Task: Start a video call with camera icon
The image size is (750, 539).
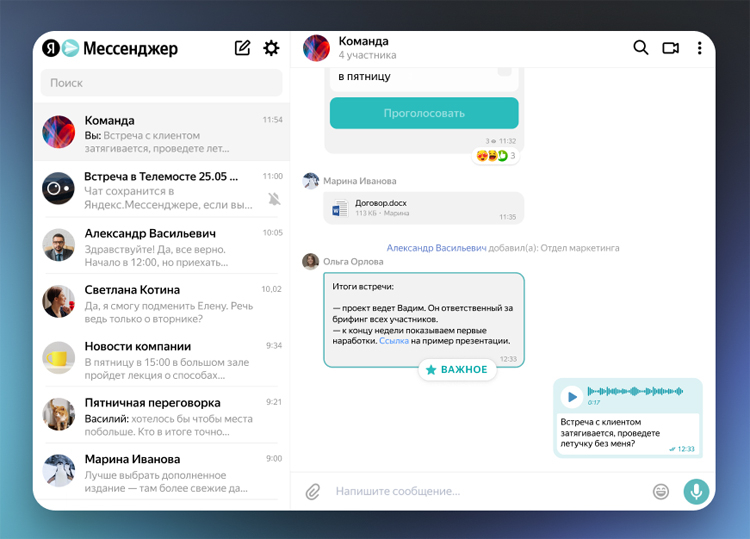Action: (670, 48)
